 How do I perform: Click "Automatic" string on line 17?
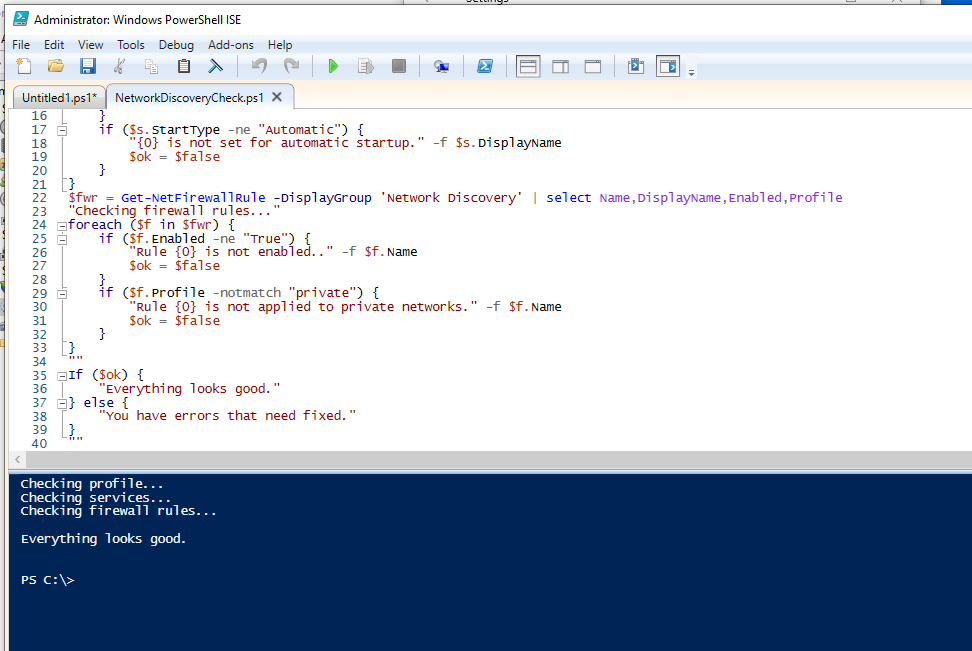pos(299,130)
